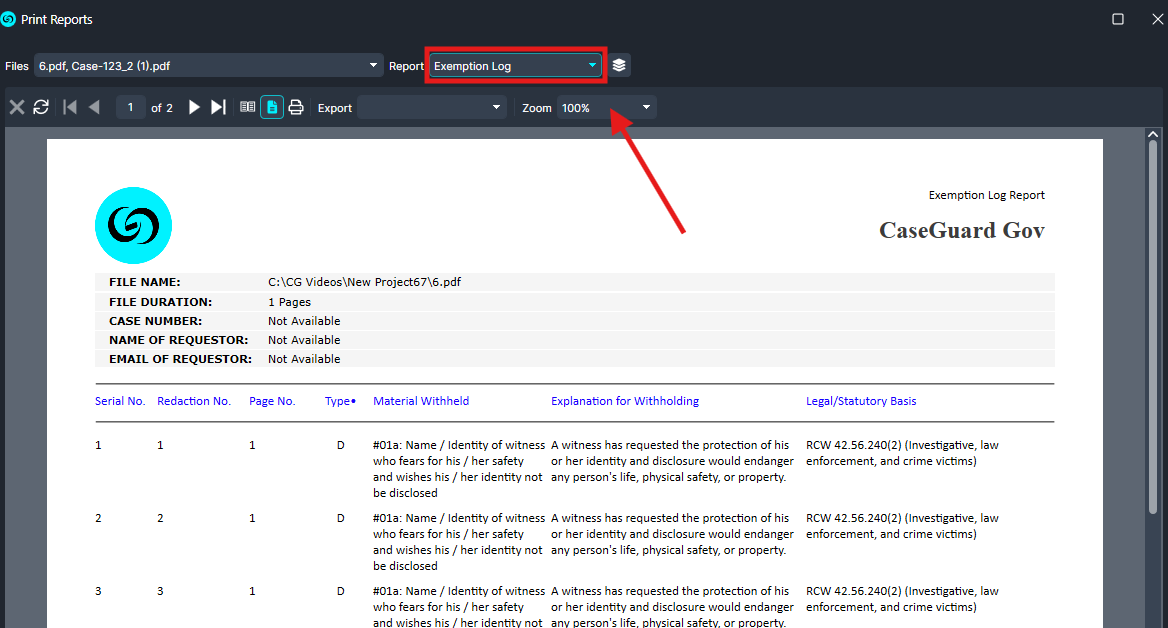Click the Page No. column header
This screenshot has height=628, width=1168.
pyautogui.click(x=272, y=401)
